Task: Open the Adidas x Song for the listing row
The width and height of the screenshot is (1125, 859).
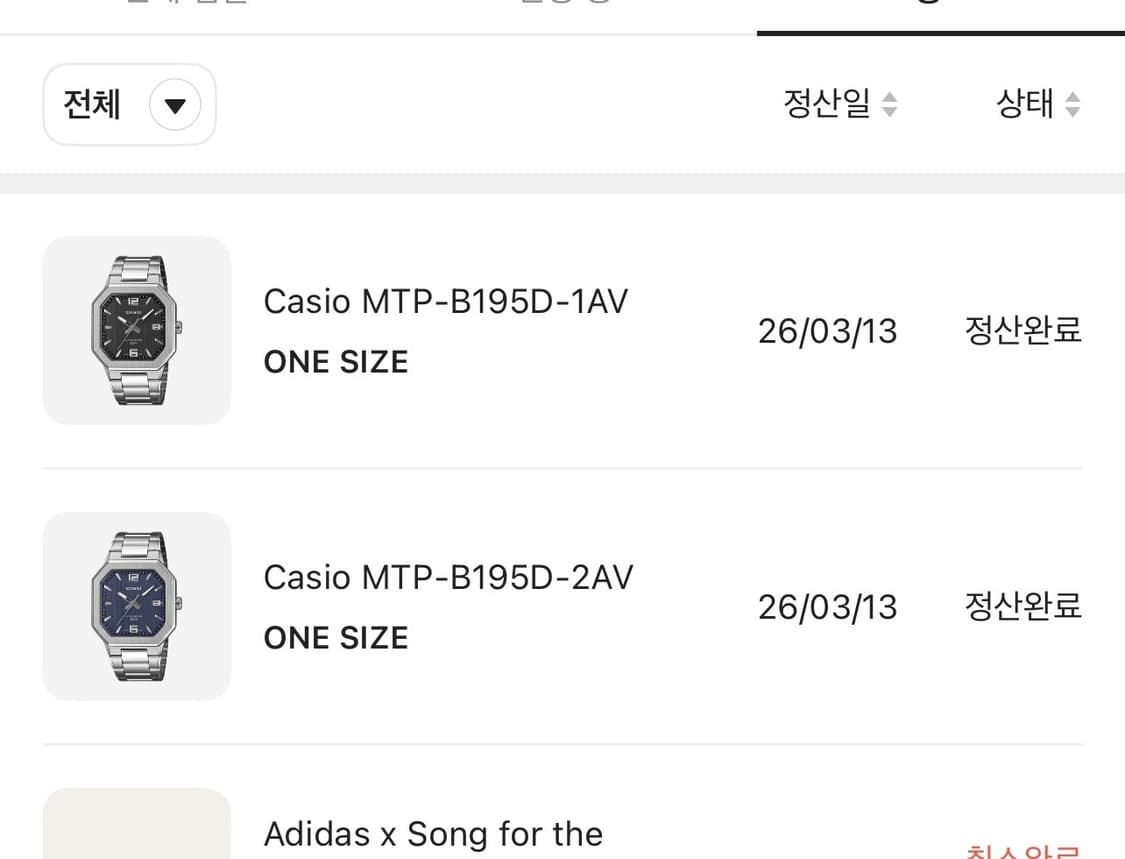Action: point(432,833)
